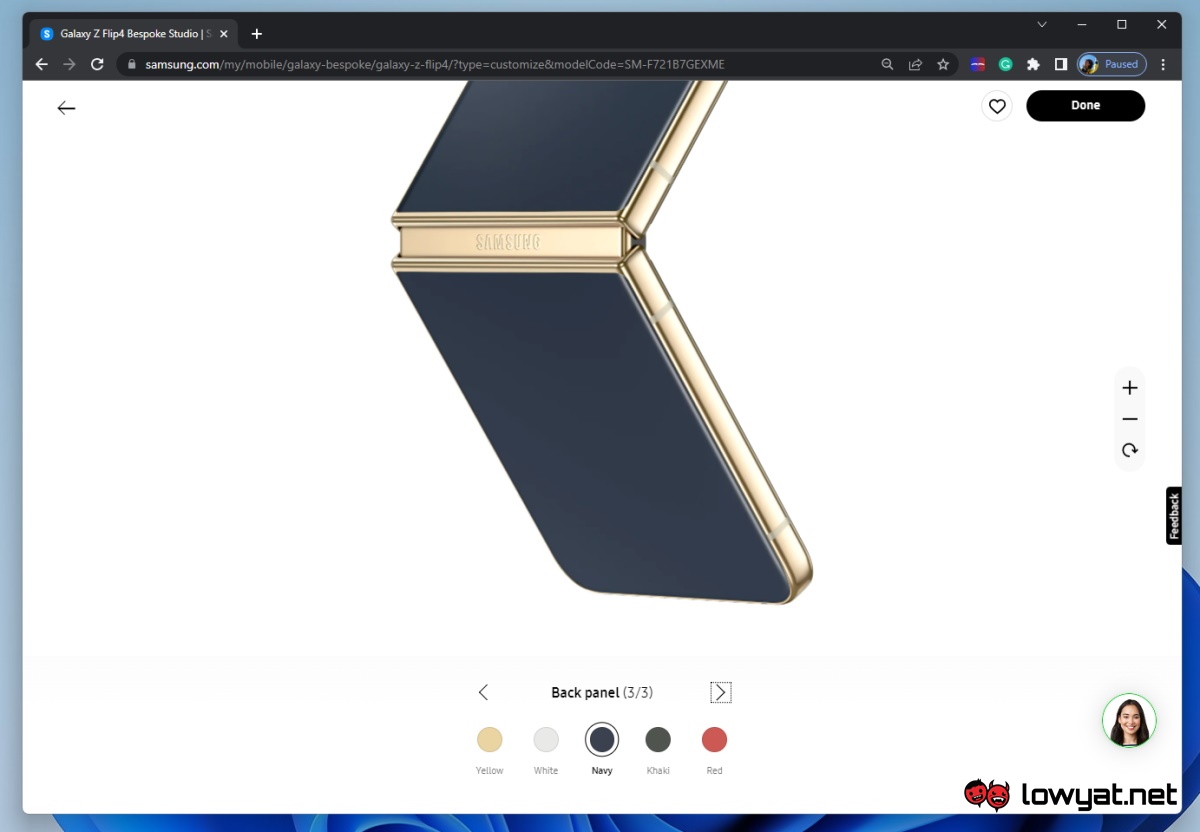Toggle the browser side panel
Image resolution: width=1200 pixels, height=832 pixels.
click(x=1061, y=64)
